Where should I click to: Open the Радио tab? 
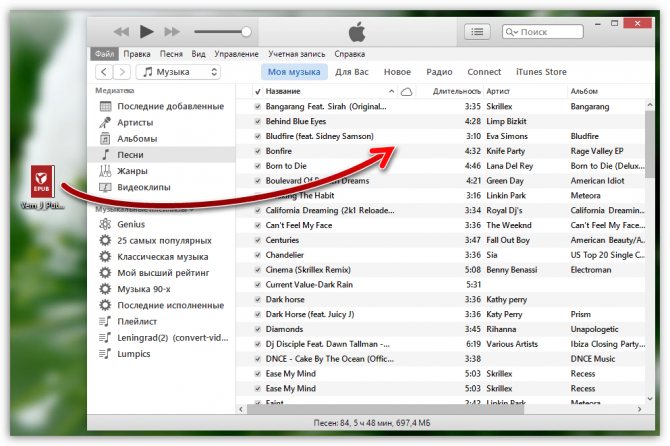(x=439, y=72)
